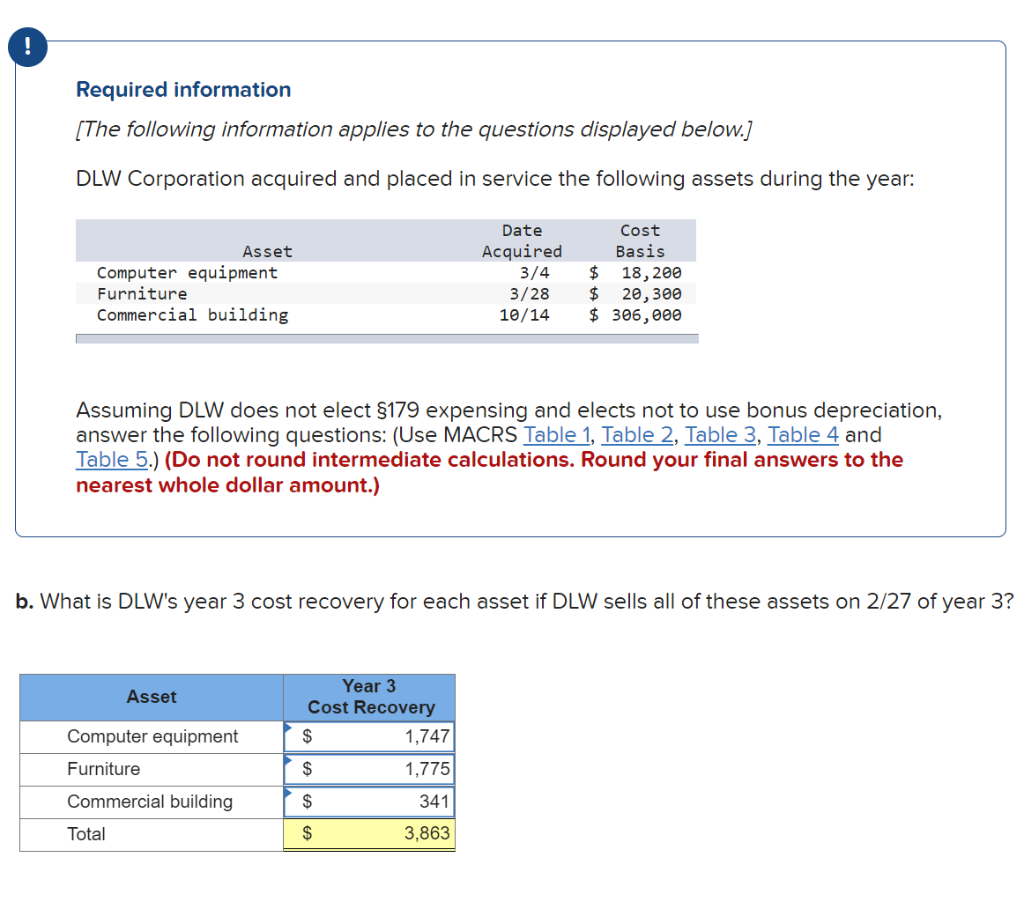The image size is (1024, 909).
Task: Select the Computer equipment row label in answer table
Action: [x=153, y=737]
